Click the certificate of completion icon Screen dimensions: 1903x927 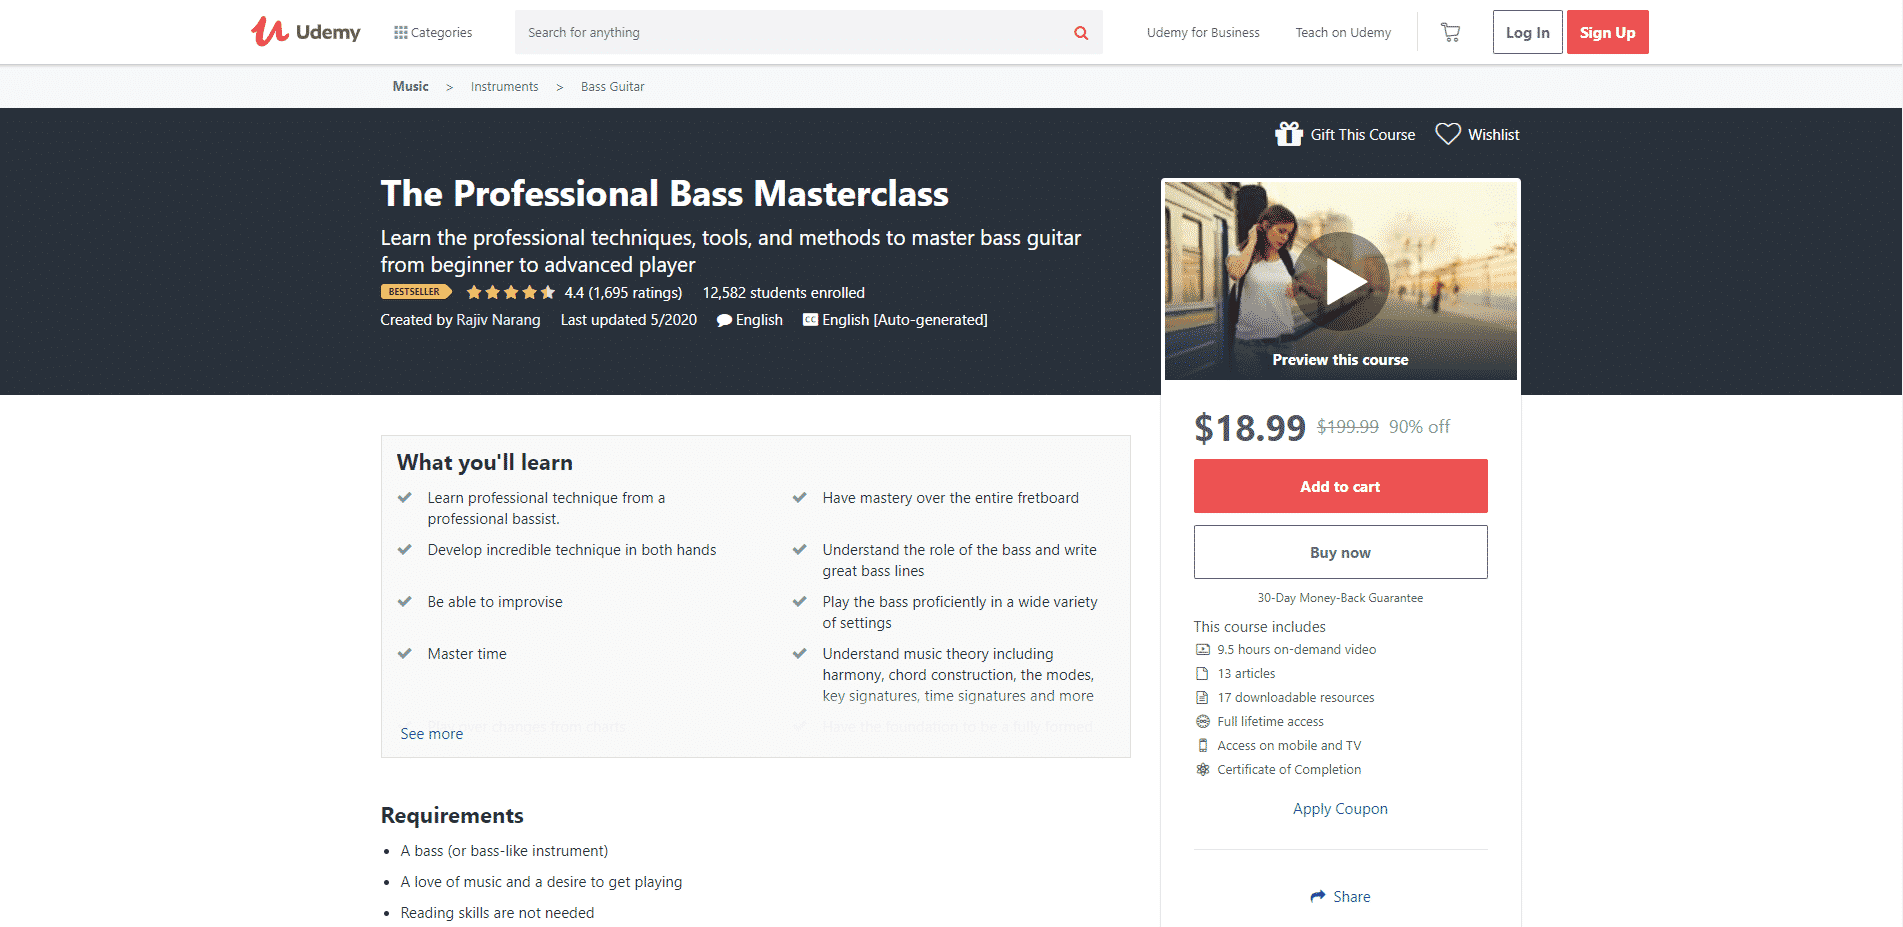(1202, 770)
